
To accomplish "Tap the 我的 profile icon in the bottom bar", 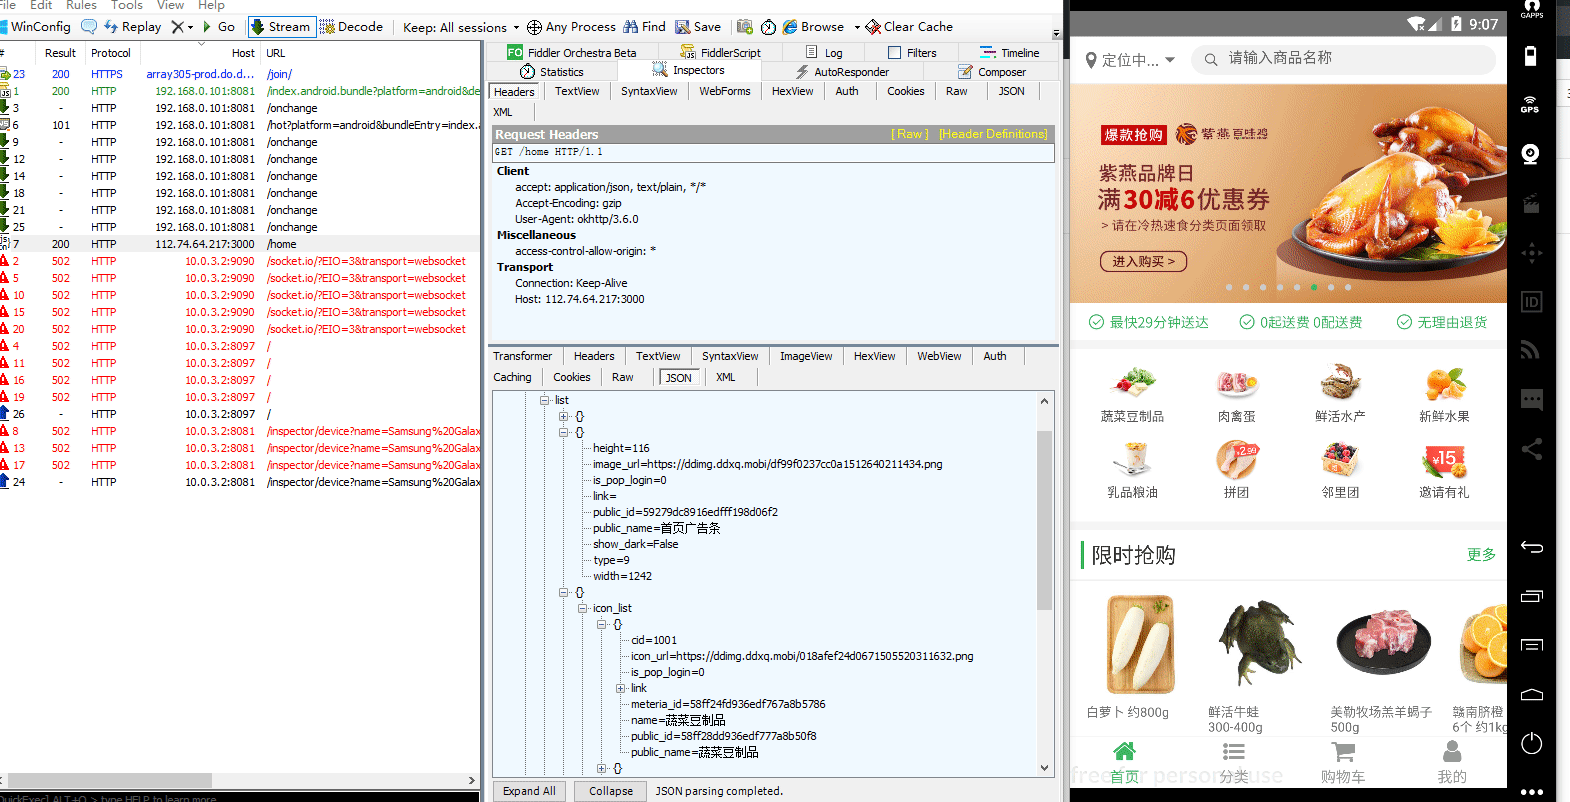I will tap(1452, 752).
